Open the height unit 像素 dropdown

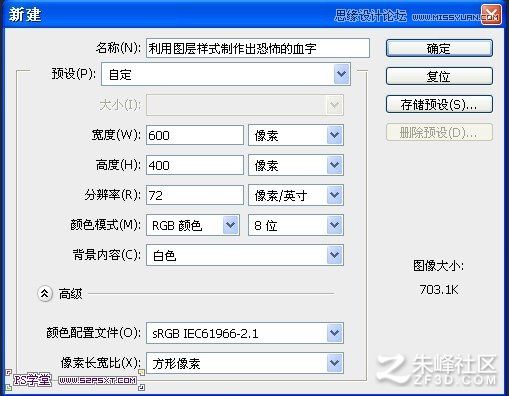point(296,165)
